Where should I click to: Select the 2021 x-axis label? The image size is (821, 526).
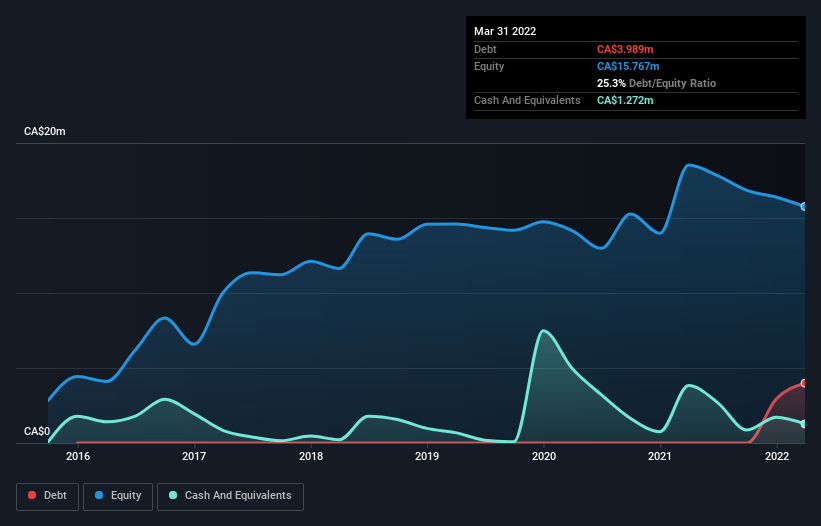tap(660, 456)
